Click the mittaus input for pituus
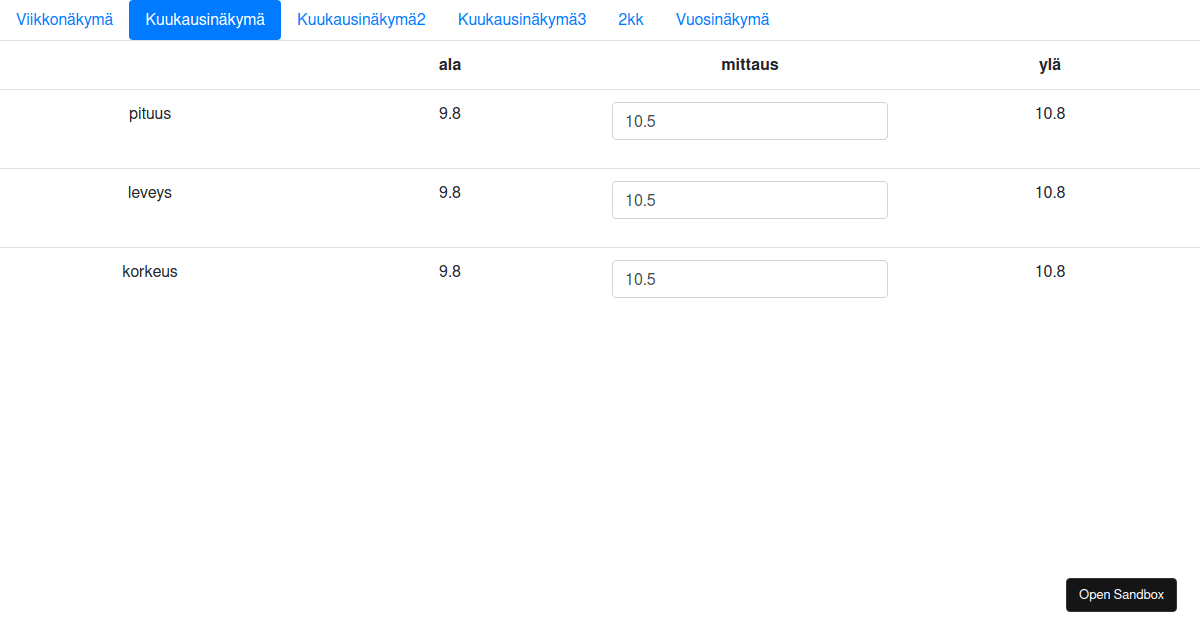 tap(749, 120)
